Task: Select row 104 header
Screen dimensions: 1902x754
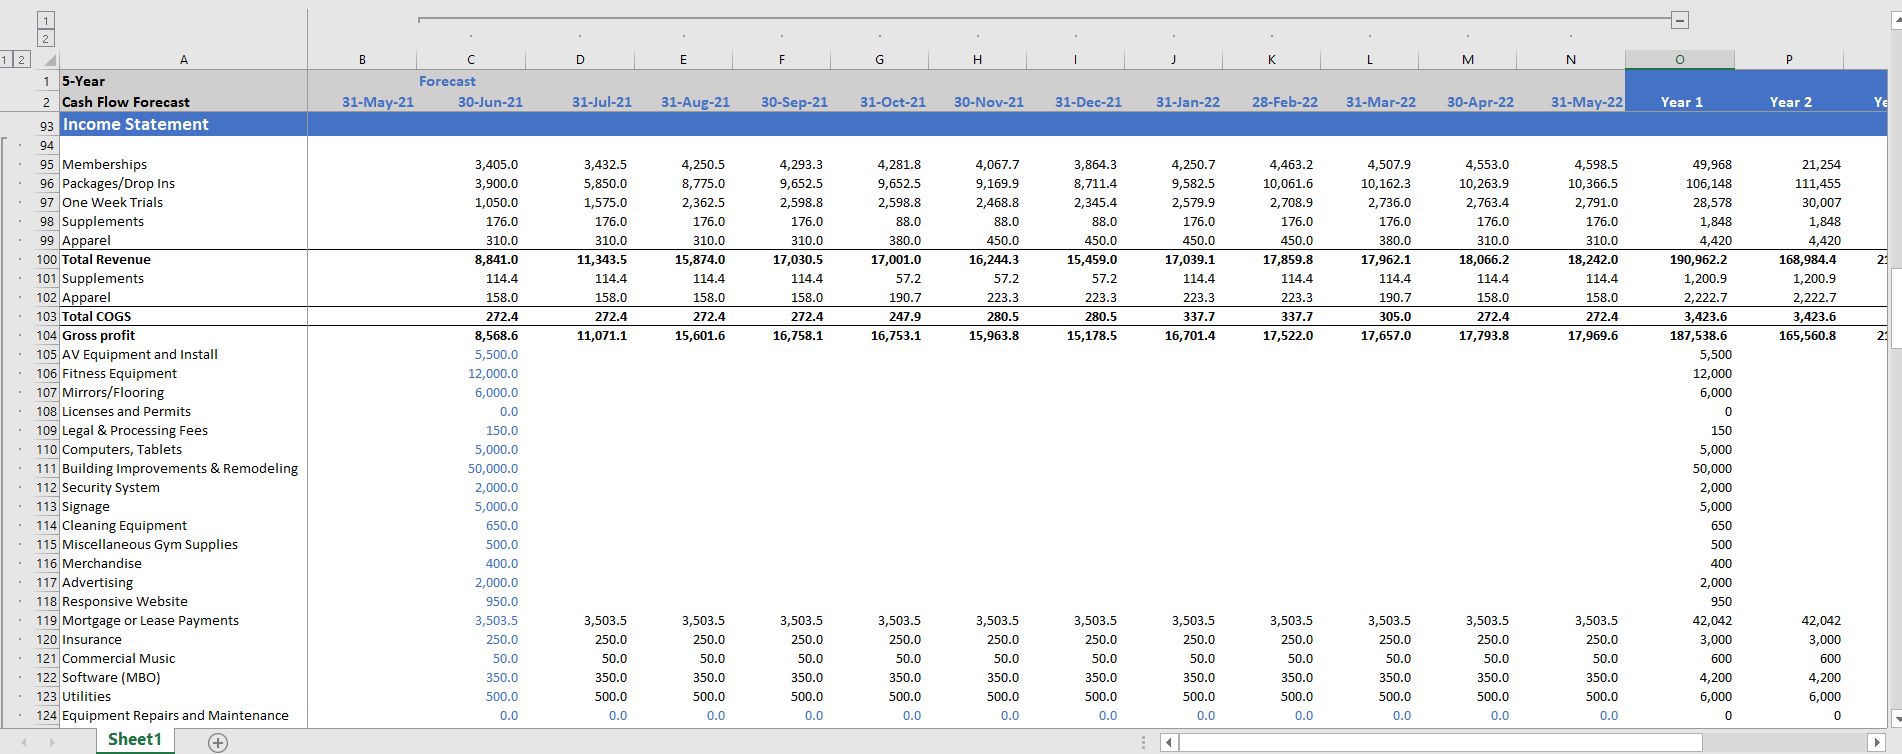Action: click(x=47, y=336)
